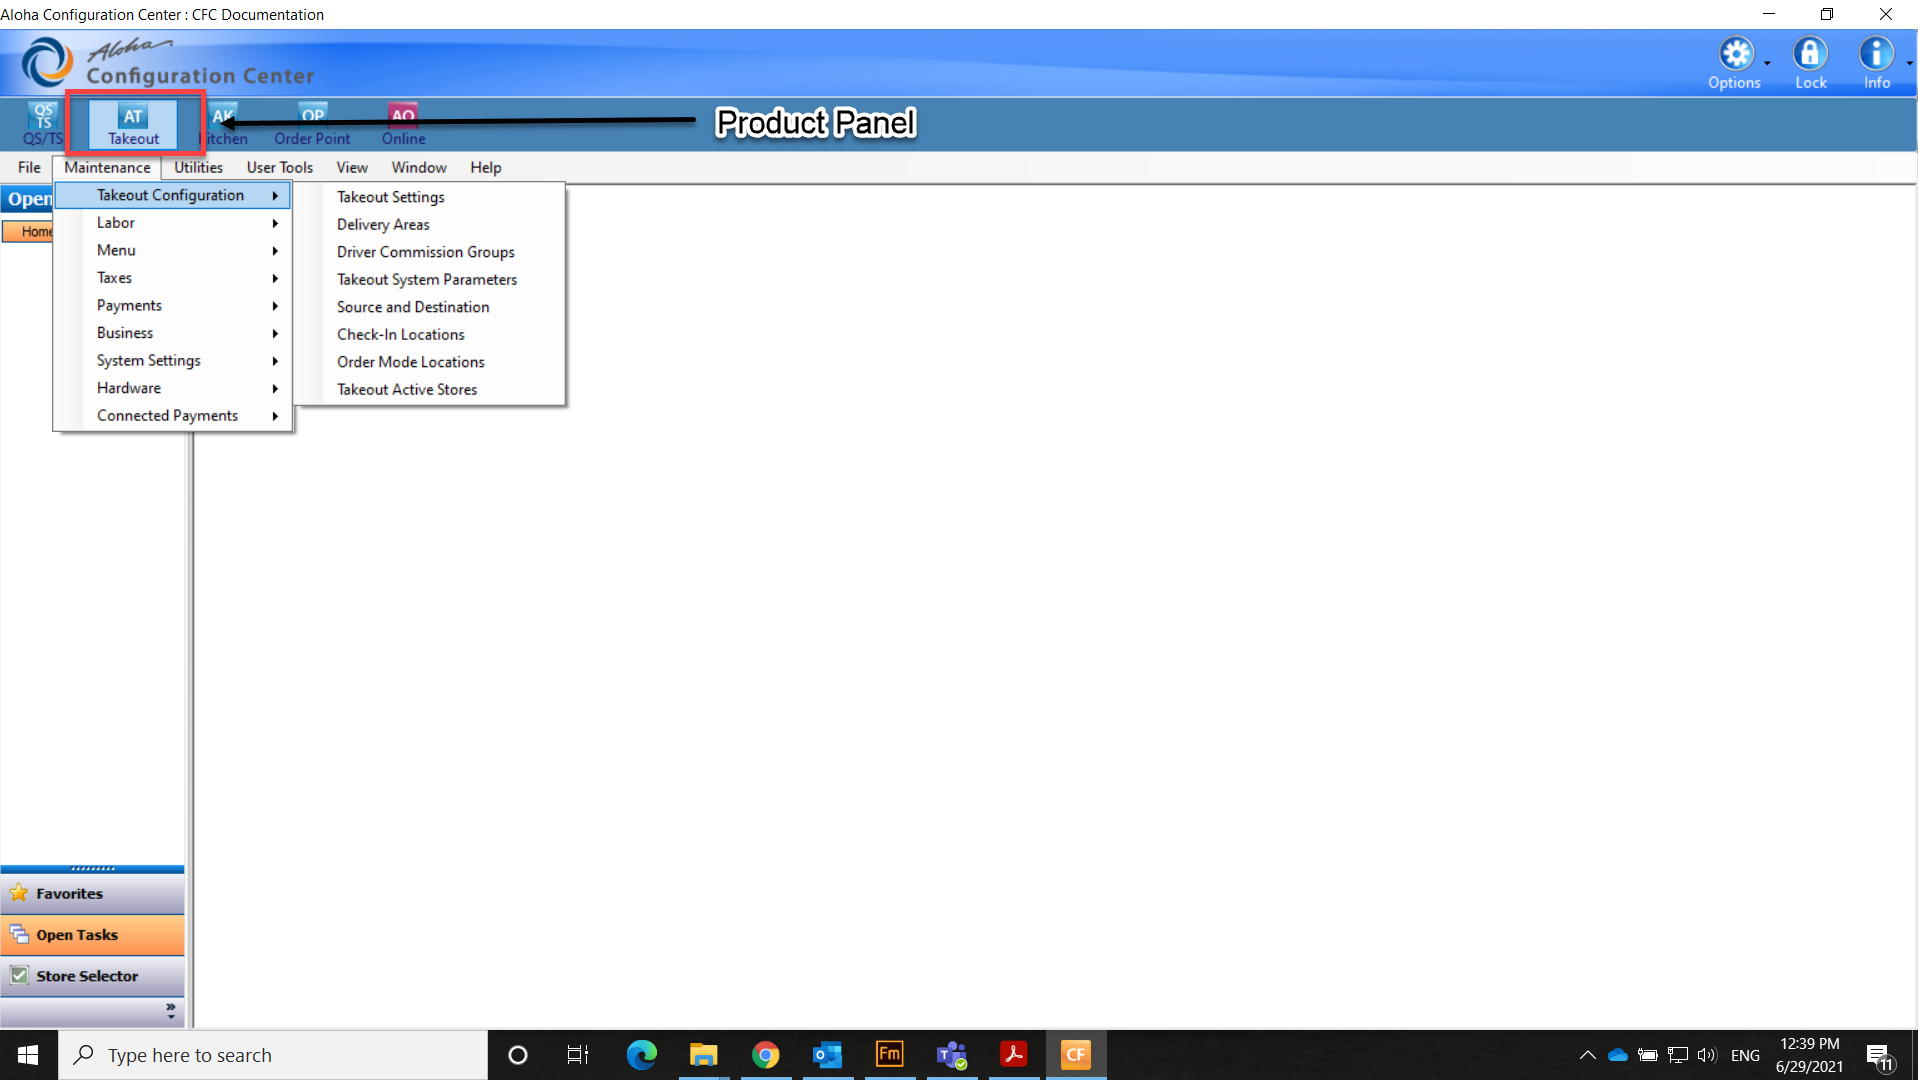This screenshot has height=1080, width=1918.
Task: Open File Explorer from taskbar
Action: pyautogui.click(x=703, y=1055)
